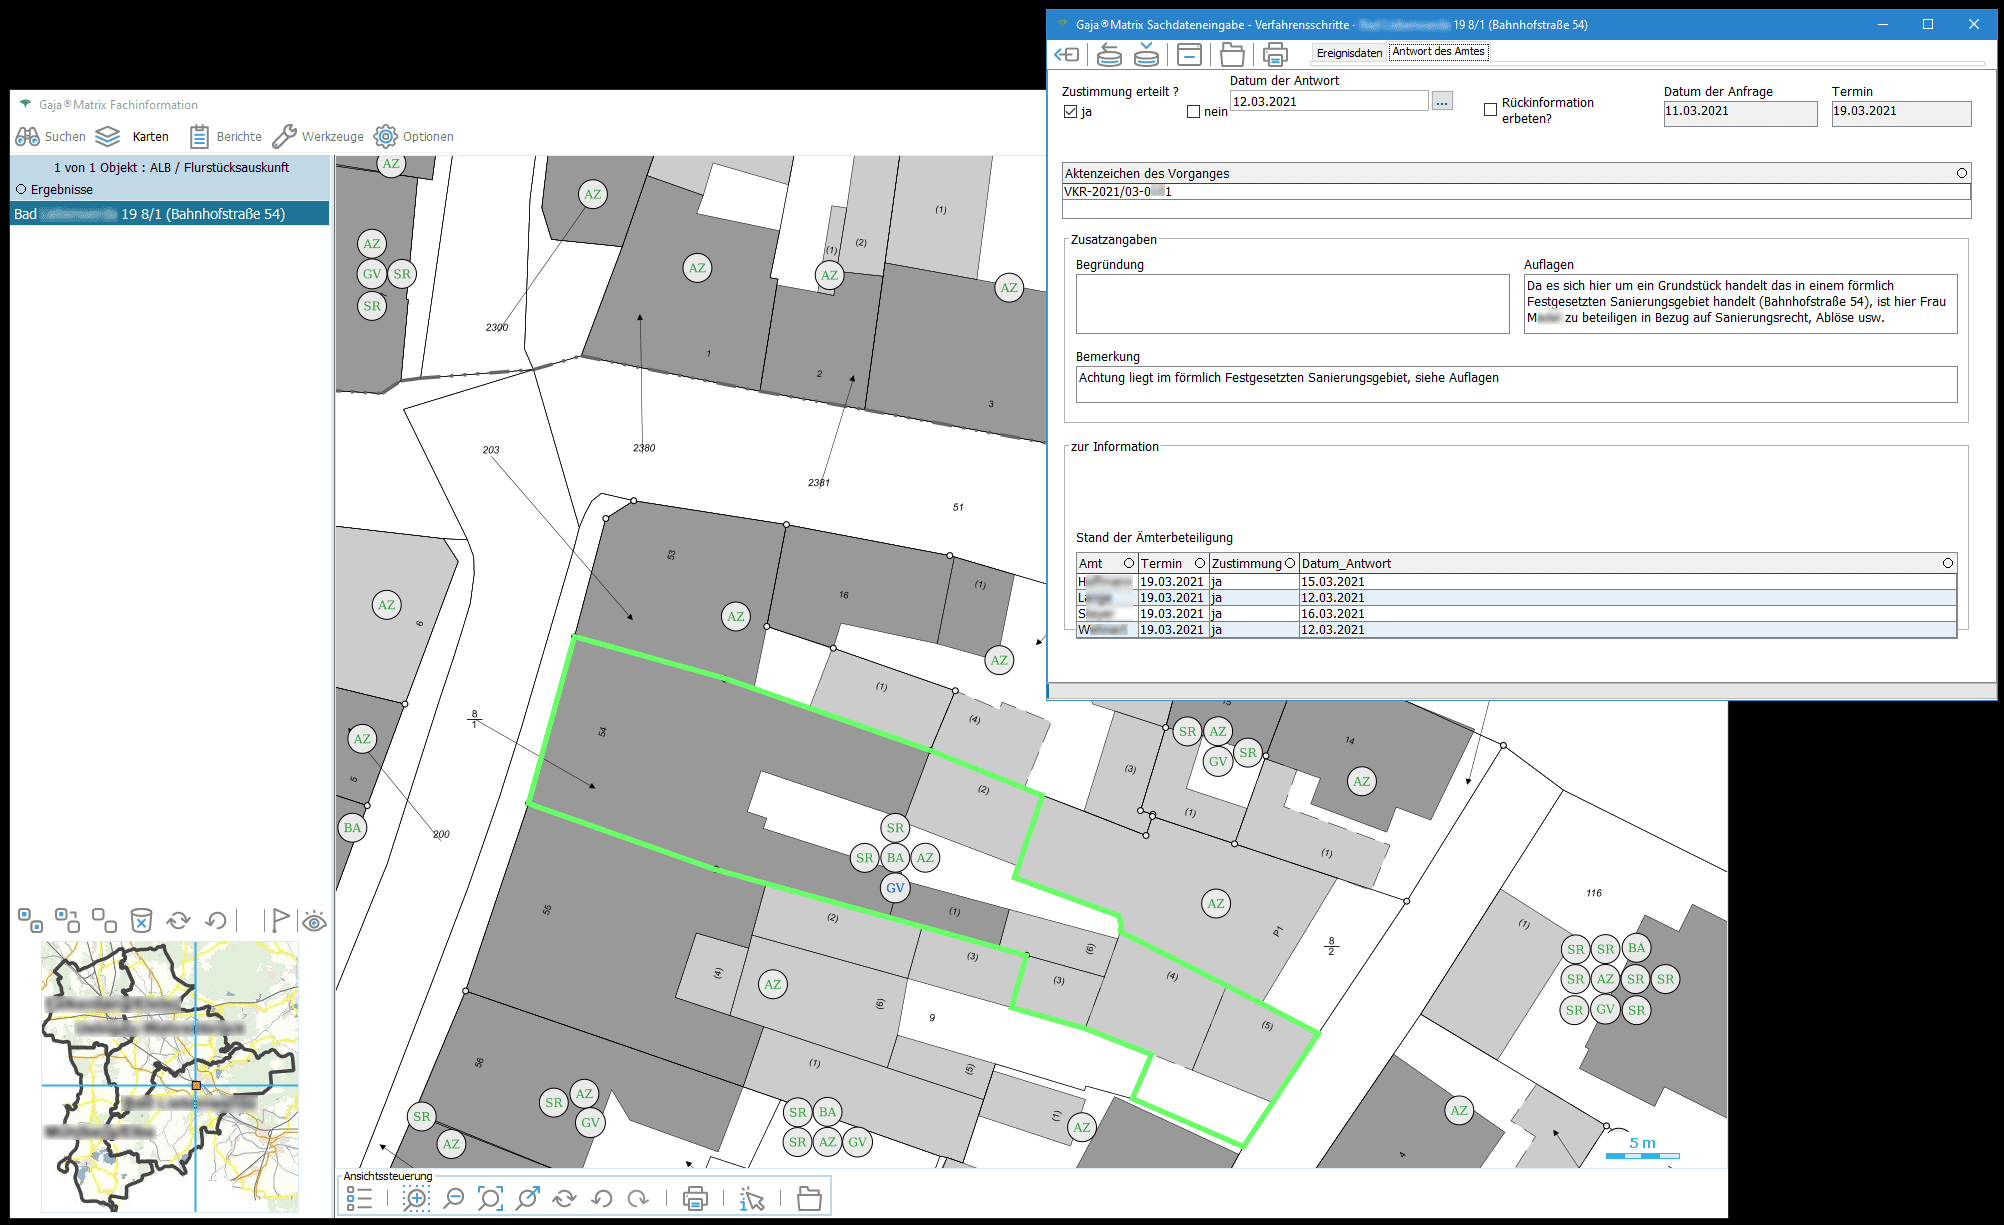This screenshot has width=2004, height=1225.
Task: Click the layer list icon in view controls
Action: click(360, 1198)
